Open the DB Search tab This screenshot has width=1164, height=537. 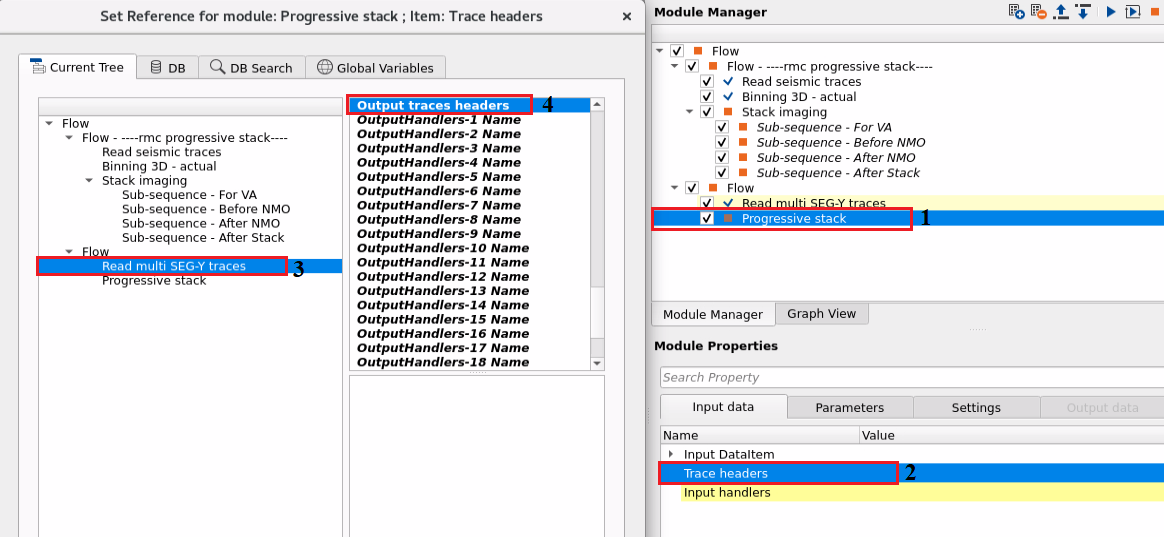pos(252,68)
